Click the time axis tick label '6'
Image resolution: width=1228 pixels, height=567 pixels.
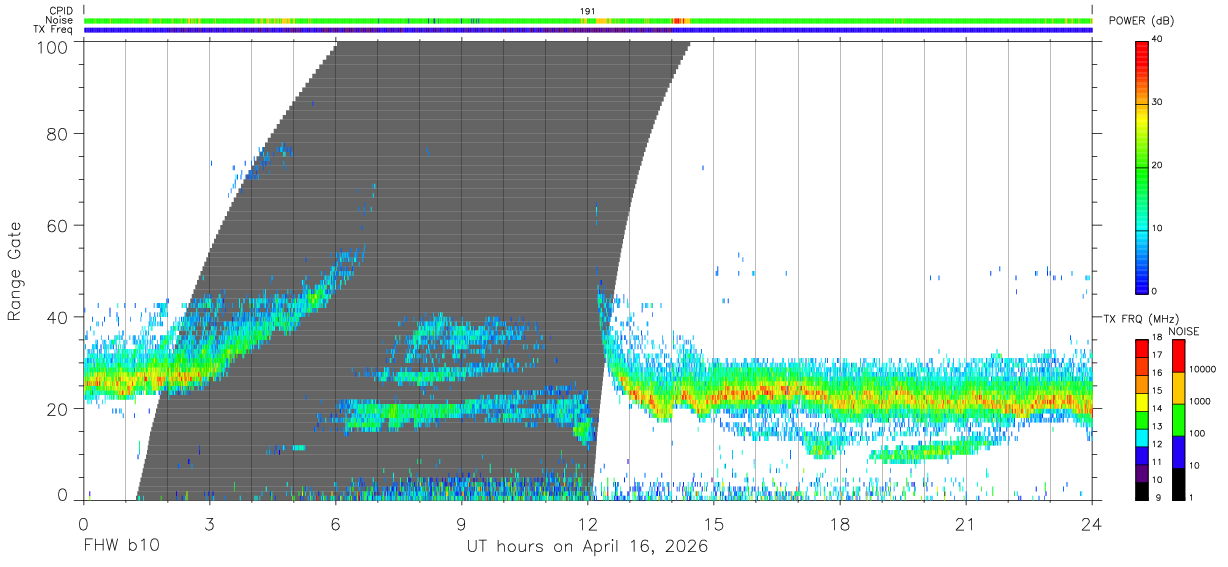[x=335, y=523]
